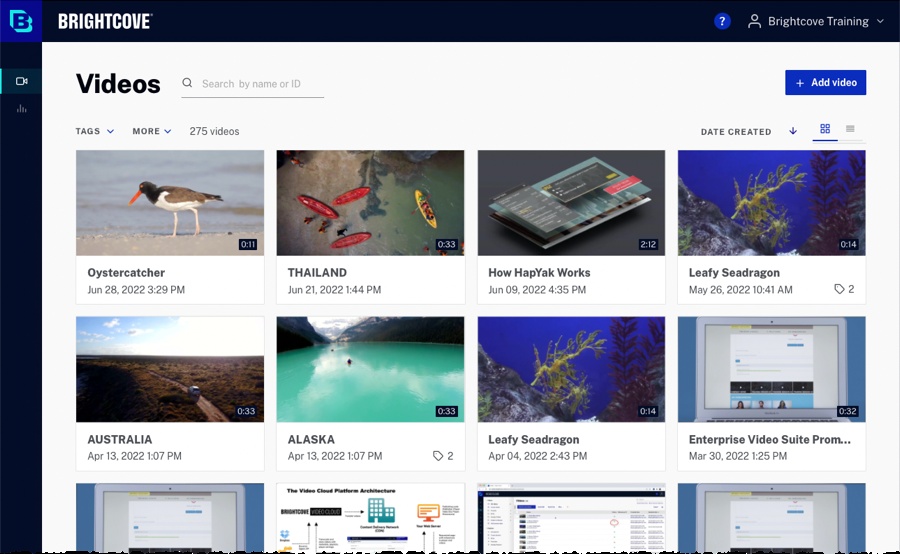Open the MORE filter dropdown
This screenshot has width=900, height=554.
click(152, 131)
